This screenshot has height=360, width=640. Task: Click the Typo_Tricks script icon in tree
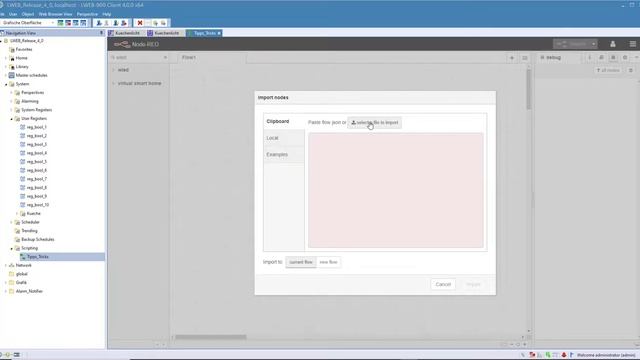[23, 257]
